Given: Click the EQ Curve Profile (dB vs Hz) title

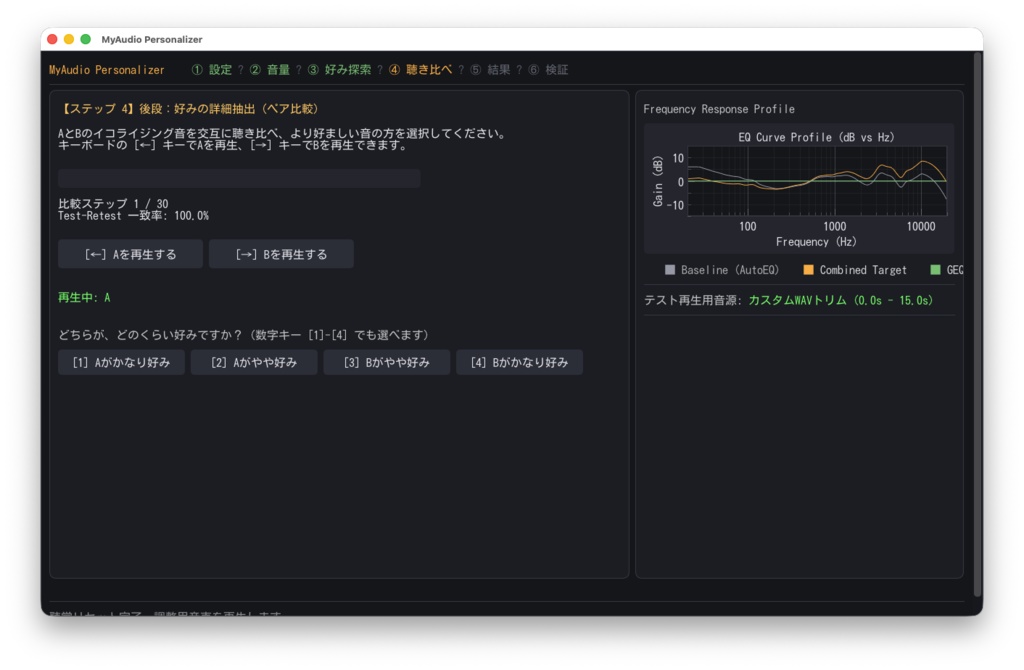Looking at the screenshot, I should [x=816, y=137].
